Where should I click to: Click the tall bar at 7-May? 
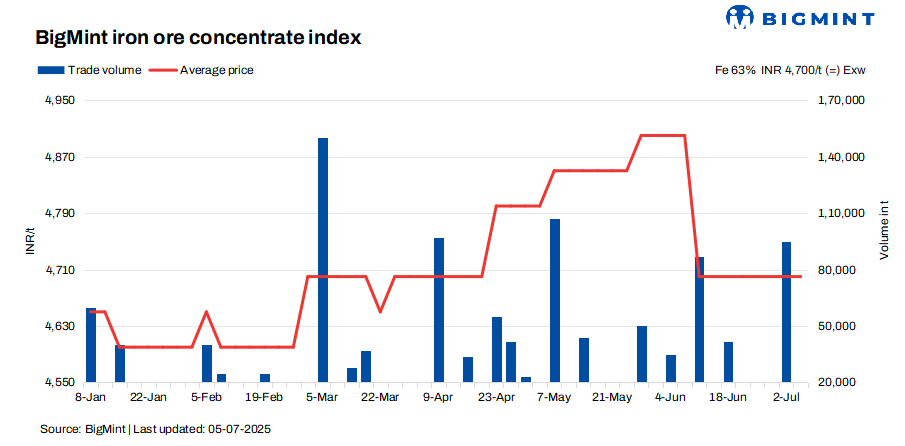tap(555, 300)
